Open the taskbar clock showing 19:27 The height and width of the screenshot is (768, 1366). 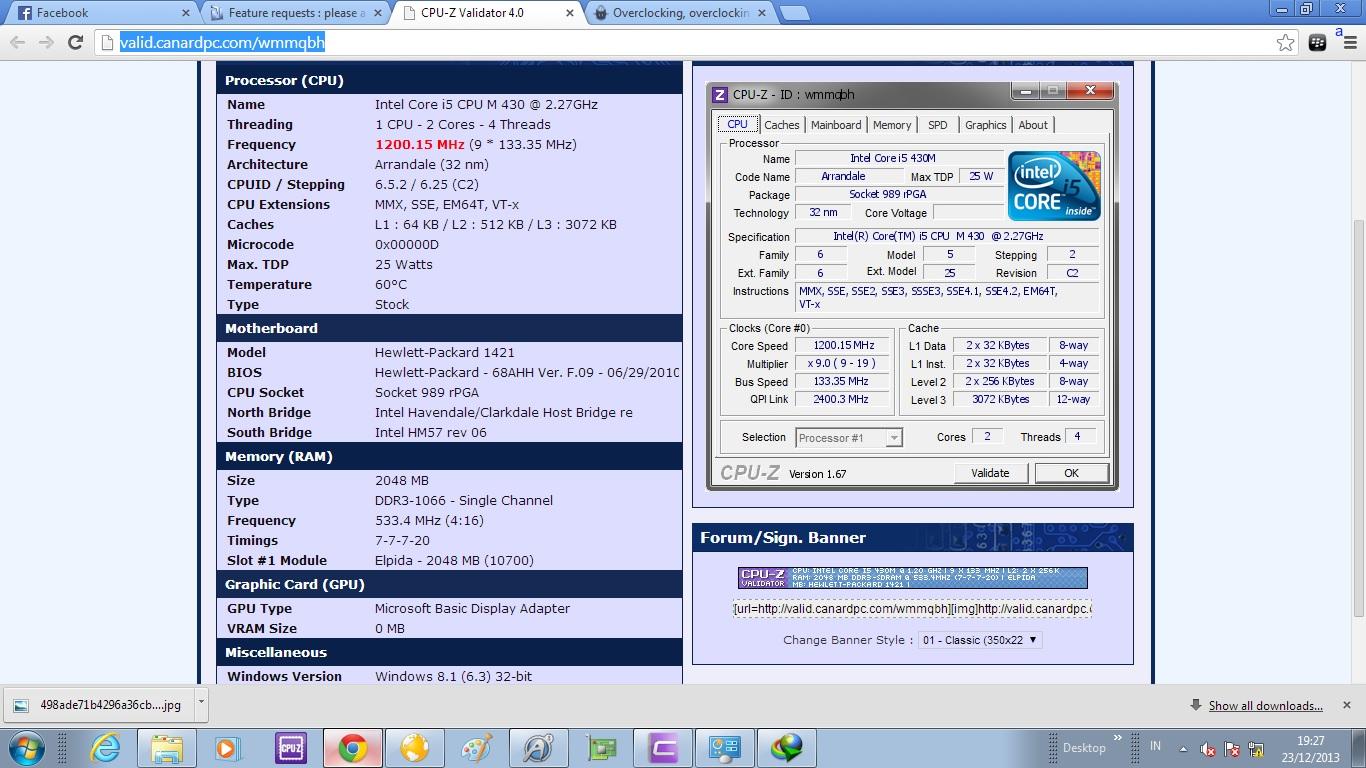pos(1311,748)
